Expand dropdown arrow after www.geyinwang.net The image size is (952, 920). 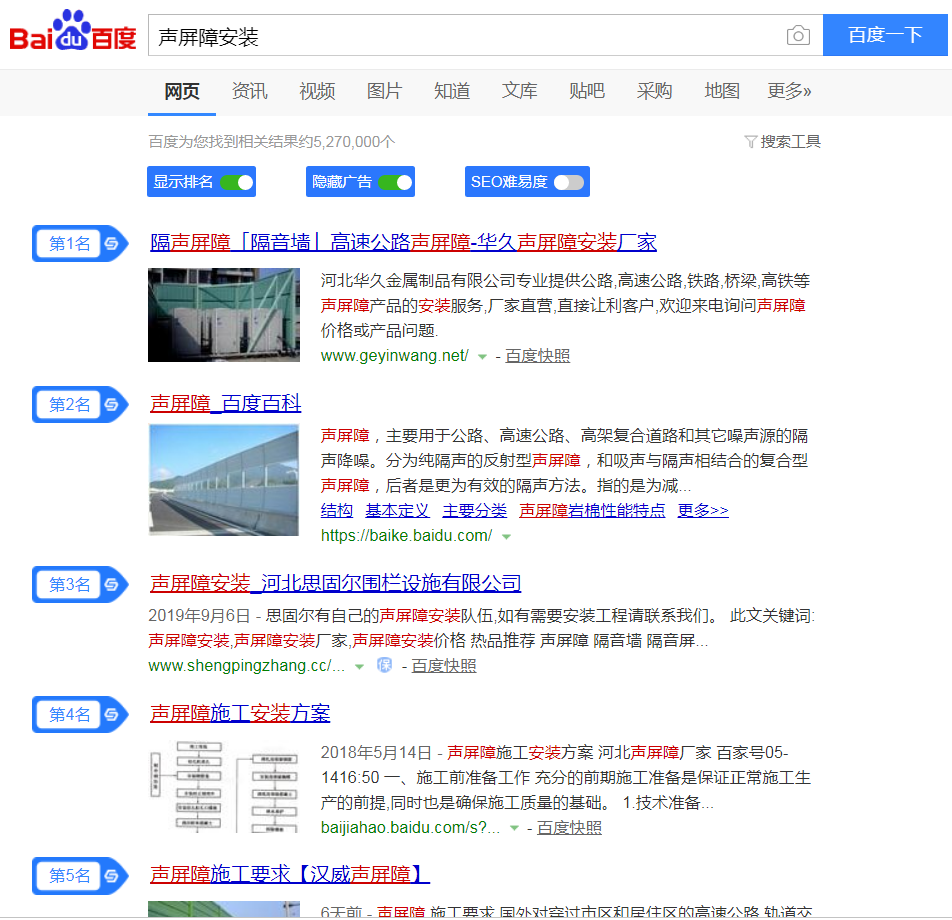pos(482,356)
